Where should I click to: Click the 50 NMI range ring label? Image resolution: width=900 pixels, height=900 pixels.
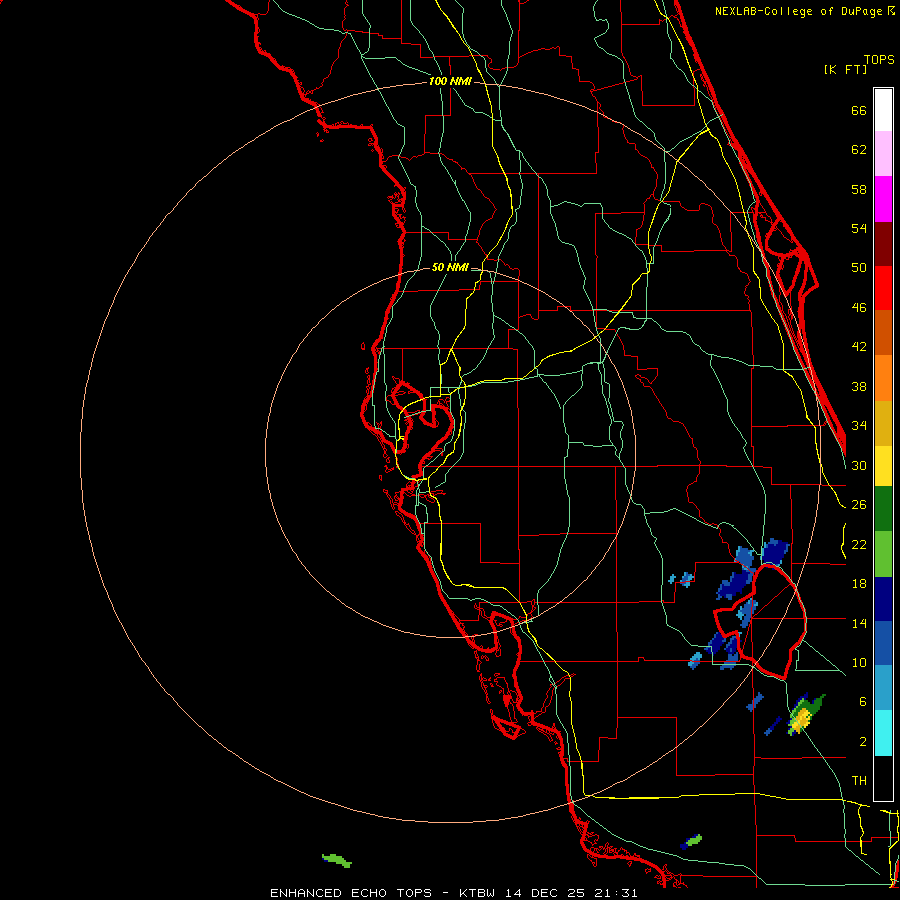click(x=450, y=267)
